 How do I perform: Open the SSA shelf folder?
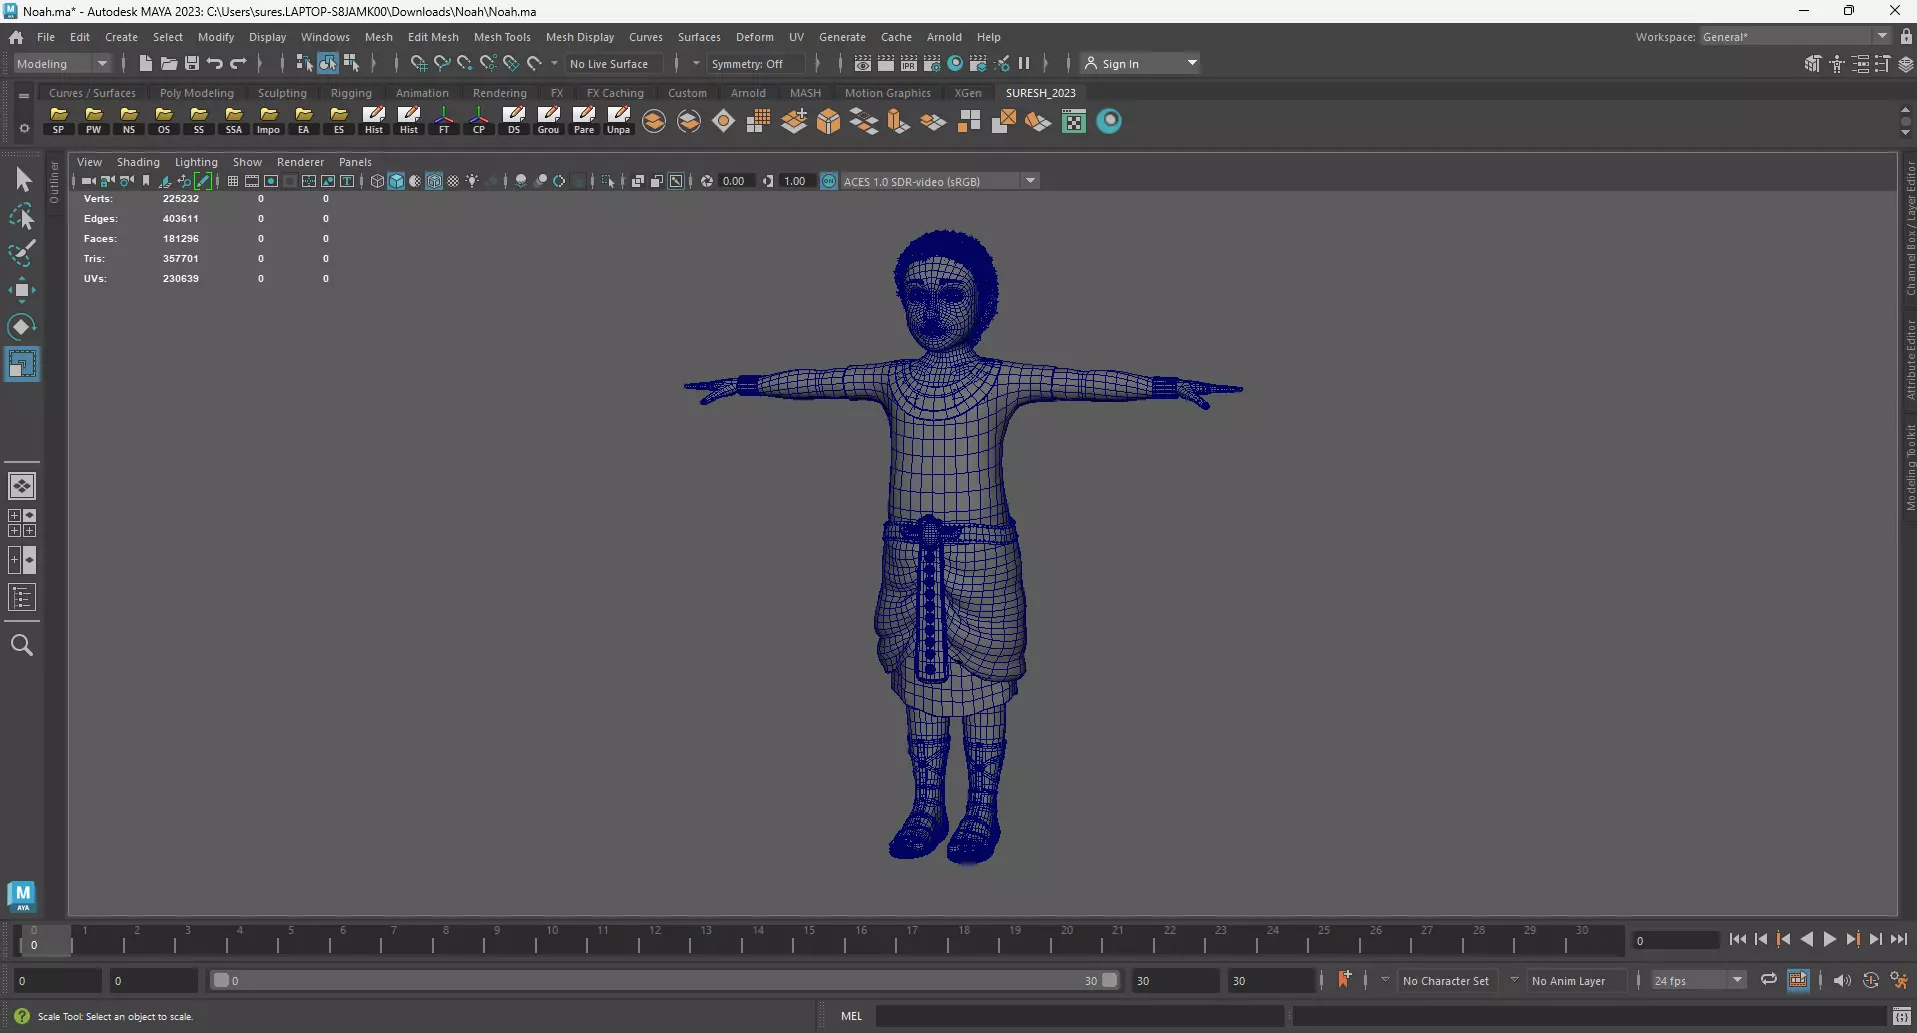[234, 121]
